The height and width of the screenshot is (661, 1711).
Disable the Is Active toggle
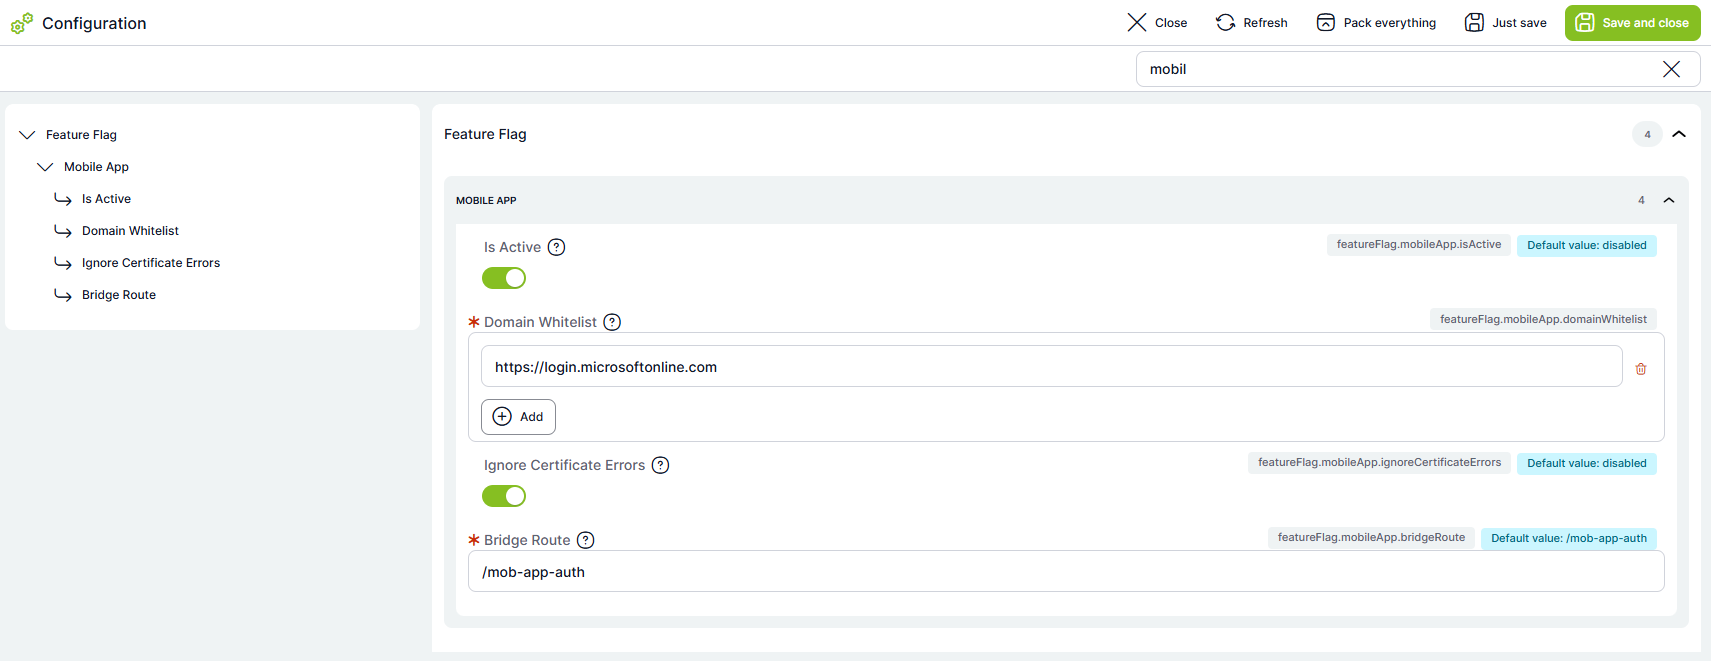(504, 278)
